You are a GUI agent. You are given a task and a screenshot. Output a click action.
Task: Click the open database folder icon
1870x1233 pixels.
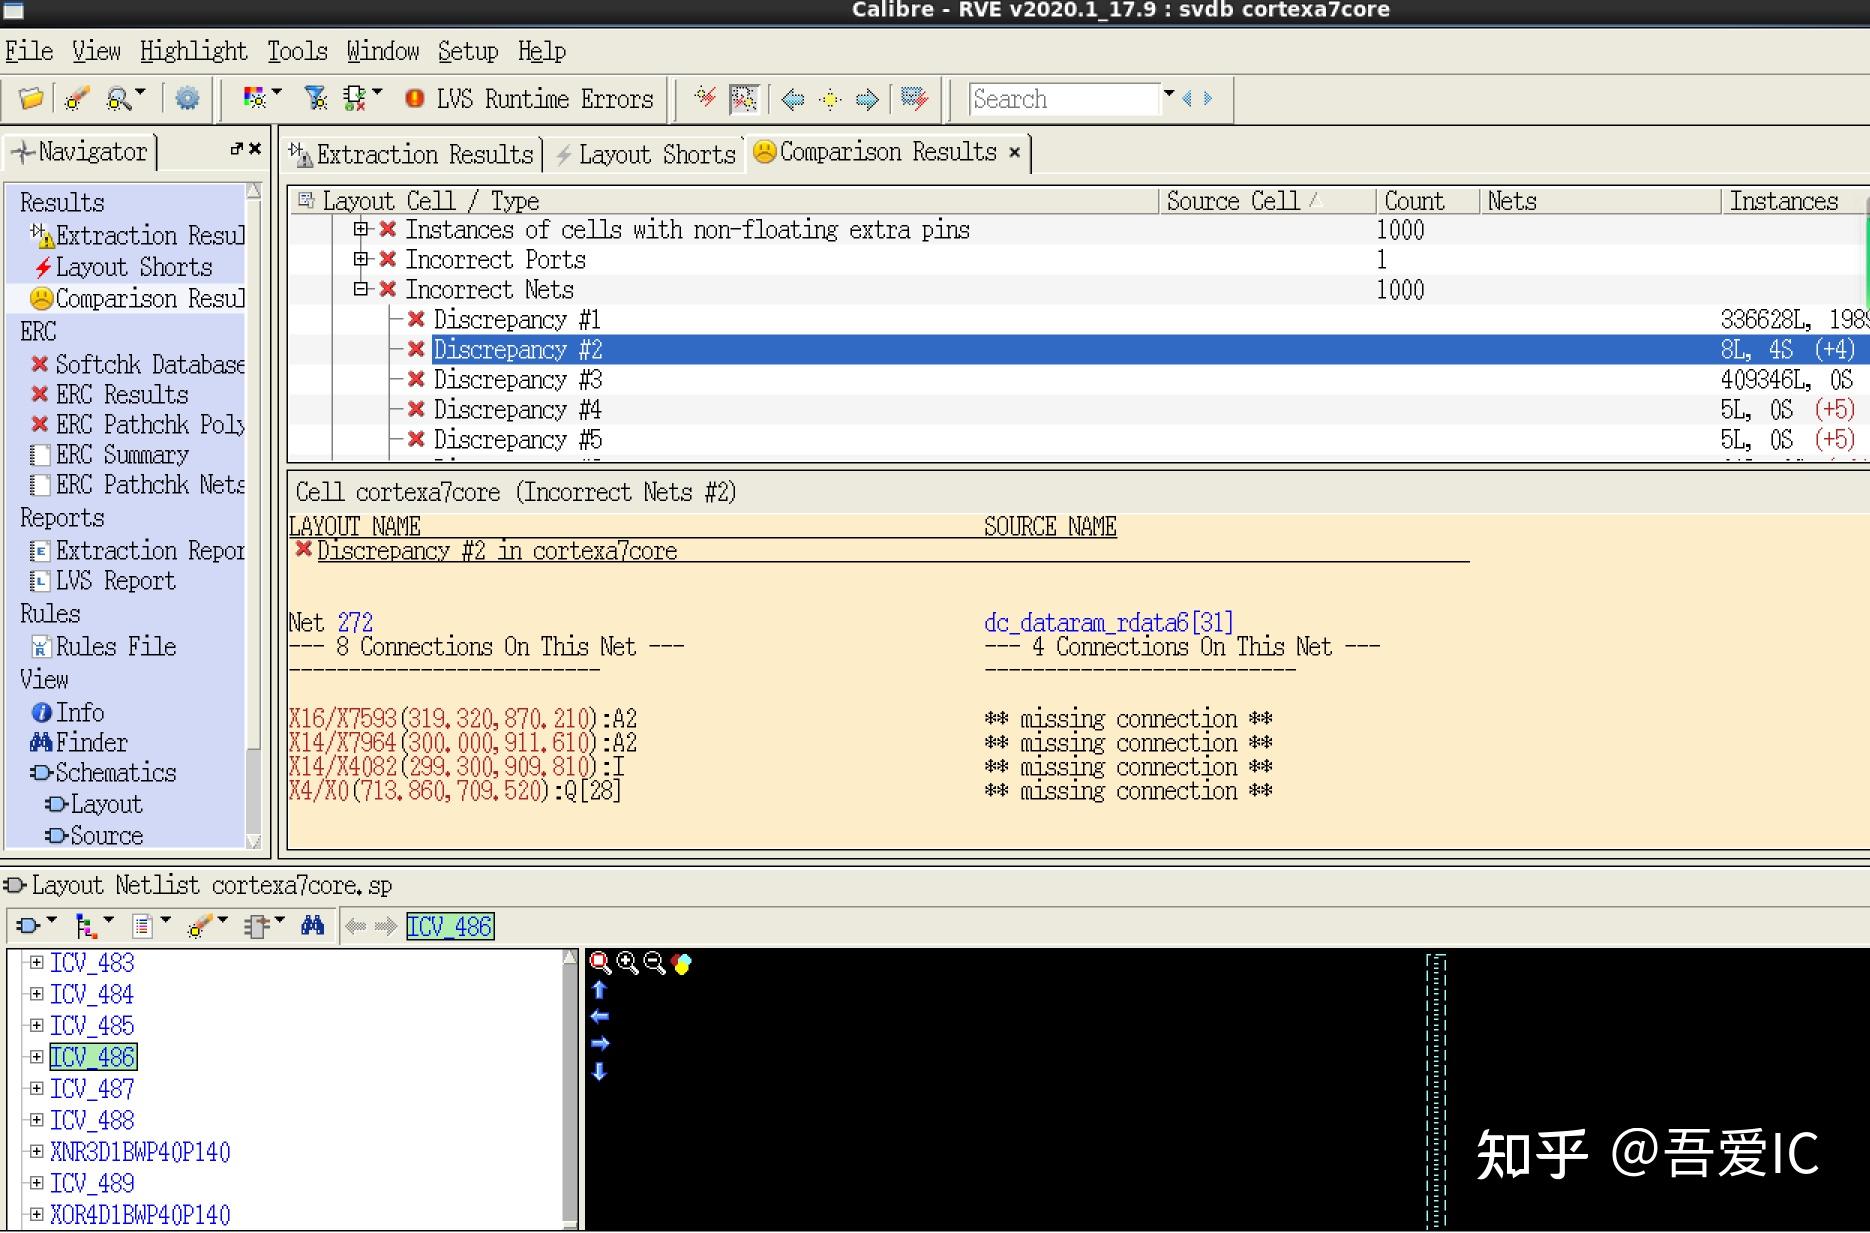coord(31,98)
